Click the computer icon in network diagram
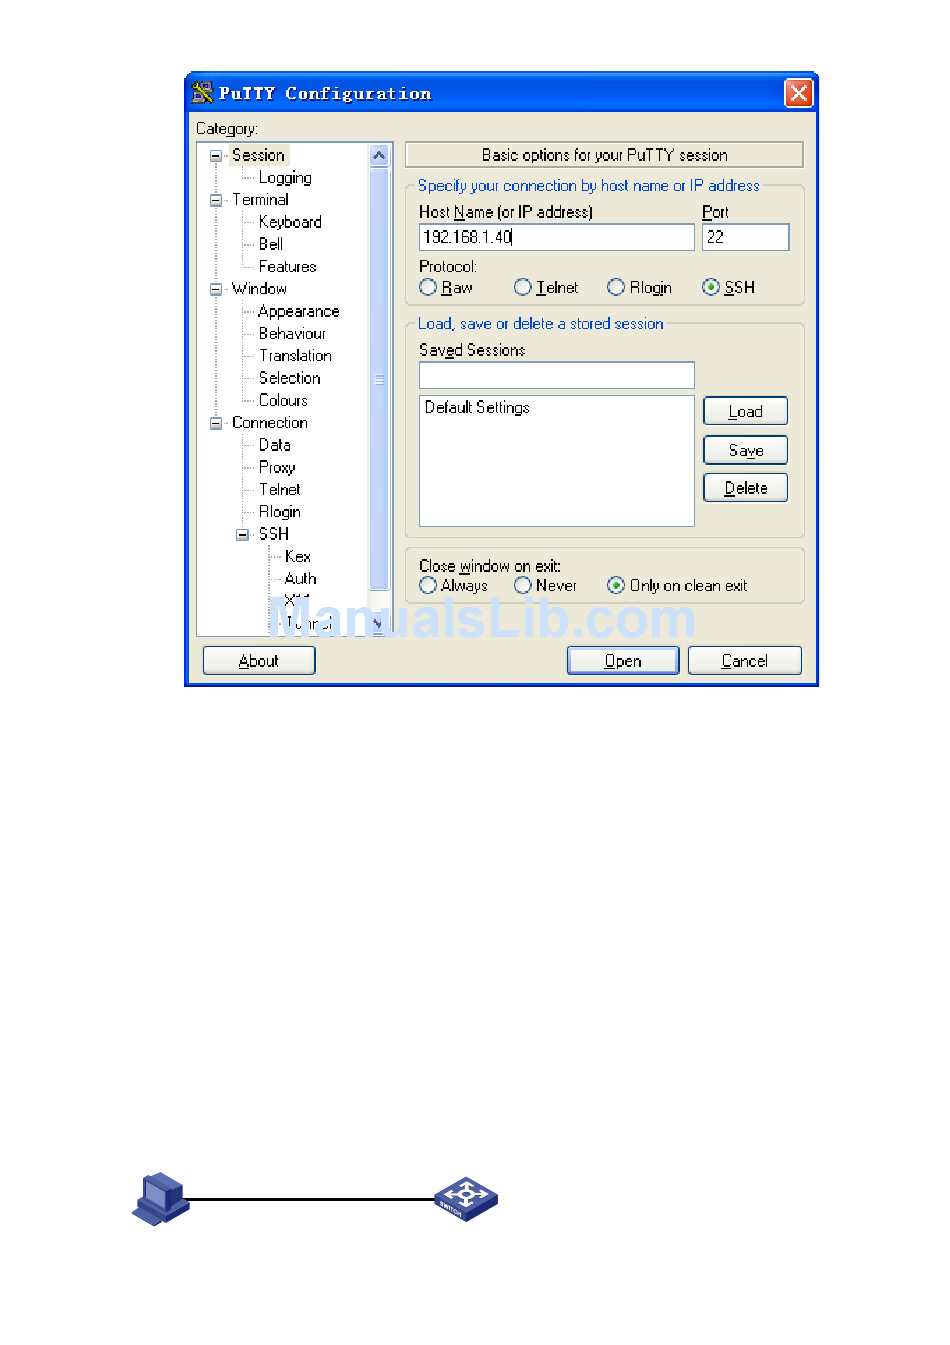 click(x=160, y=1198)
